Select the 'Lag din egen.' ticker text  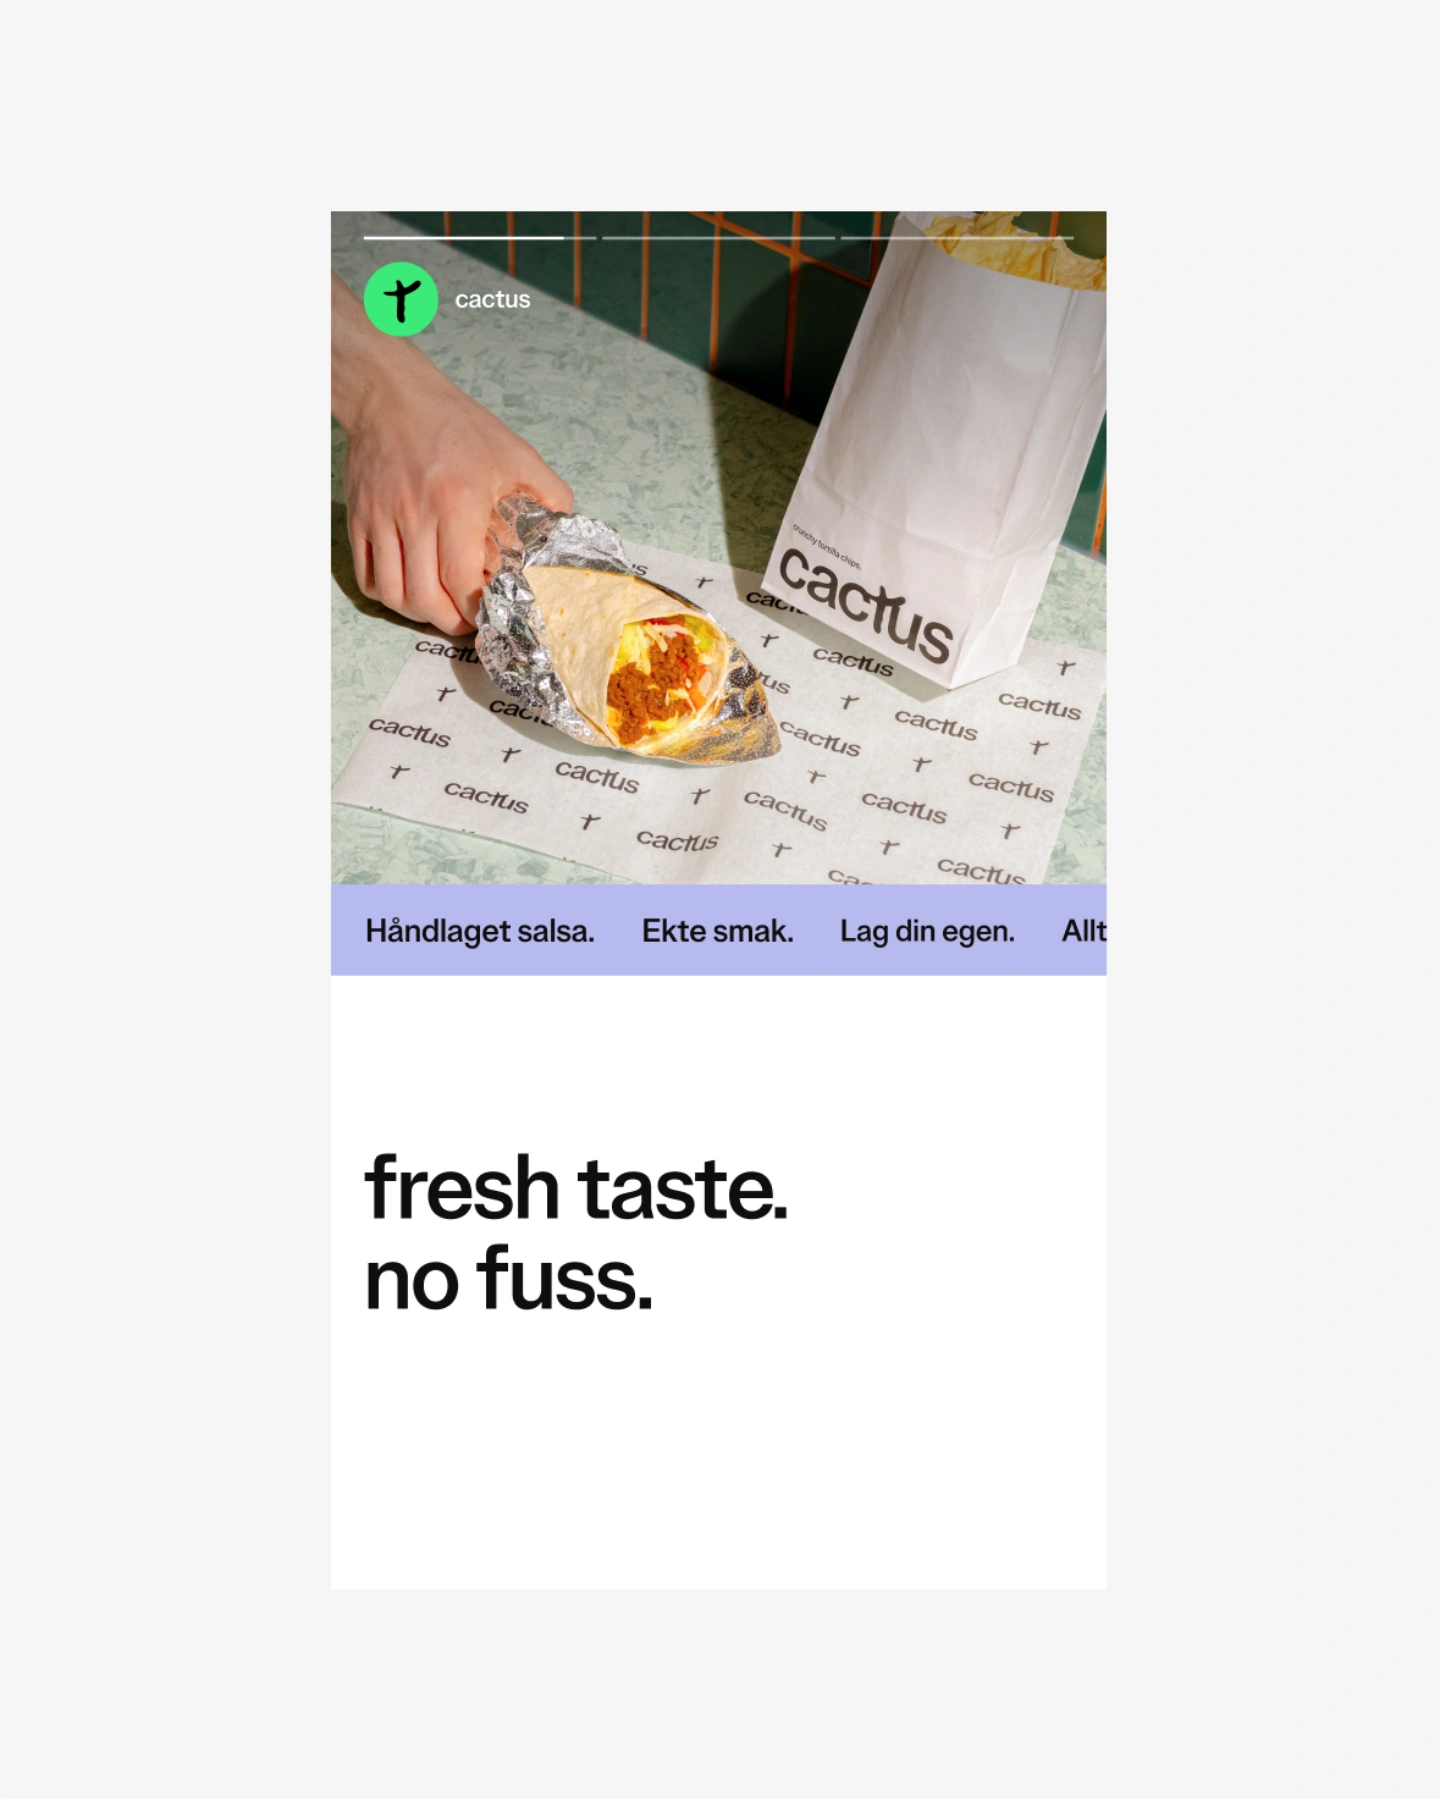pyautogui.click(x=927, y=931)
